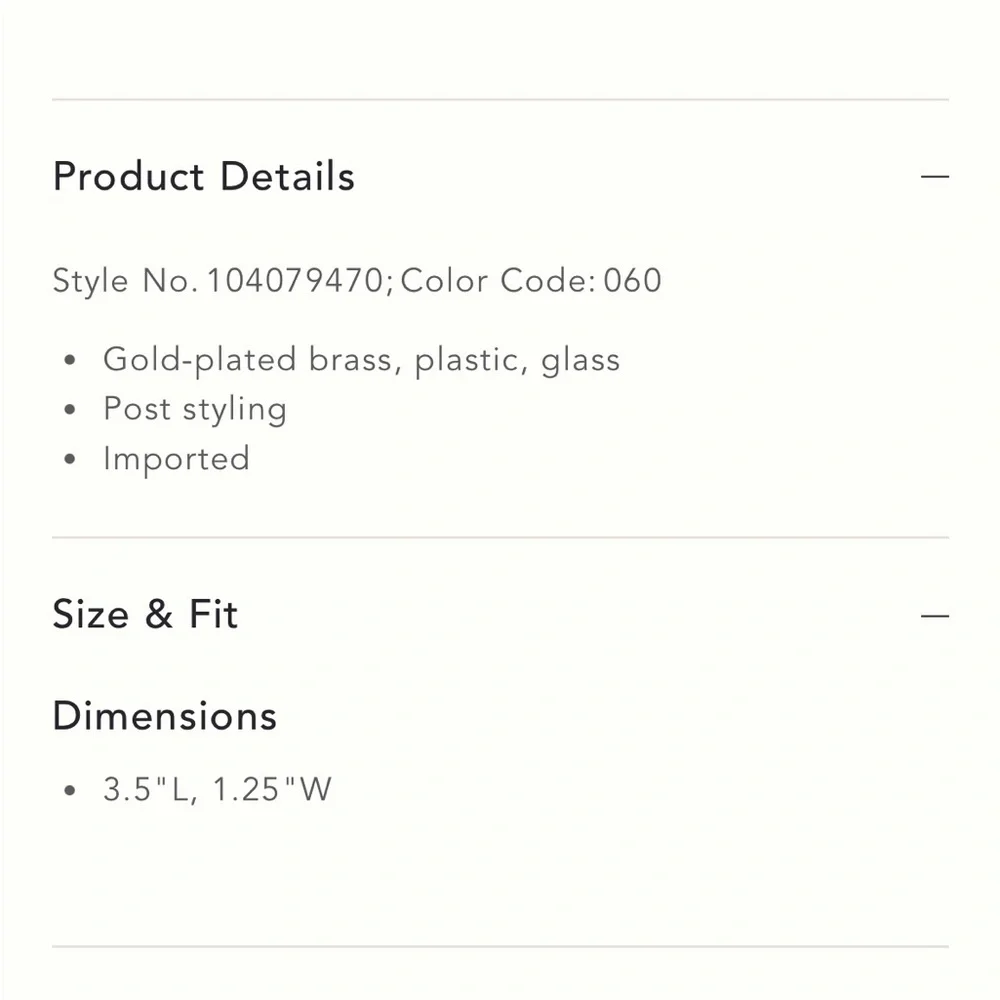Collapse the Product Details section minus icon

(x=934, y=177)
